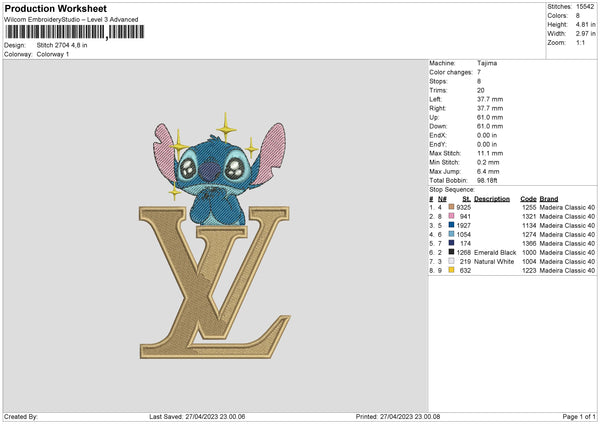Select the pink swatch for thread 1321
The height and width of the screenshot is (424, 600).
pos(451,216)
